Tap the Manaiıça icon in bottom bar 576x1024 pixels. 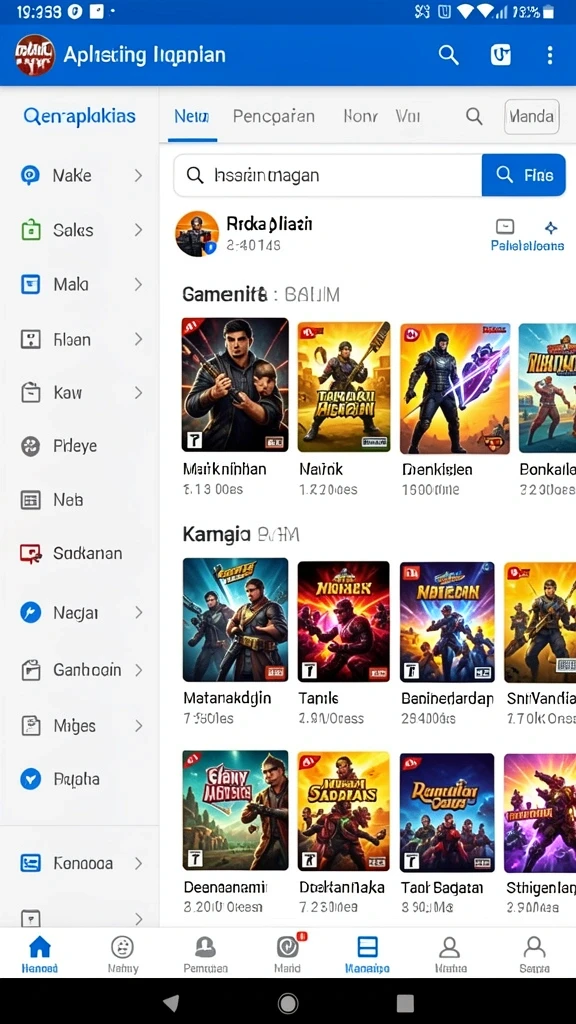pyautogui.click(x=368, y=946)
